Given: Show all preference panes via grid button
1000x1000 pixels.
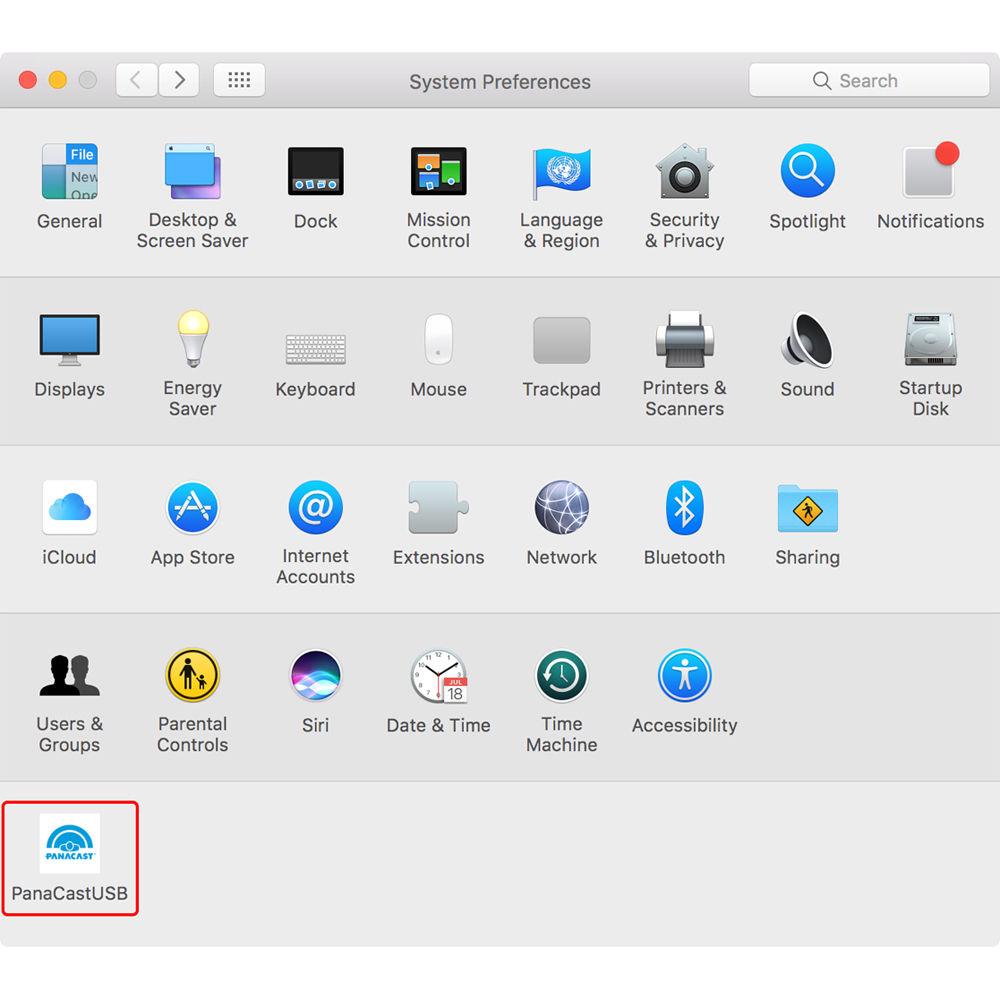Looking at the screenshot, I should [239, 80].
